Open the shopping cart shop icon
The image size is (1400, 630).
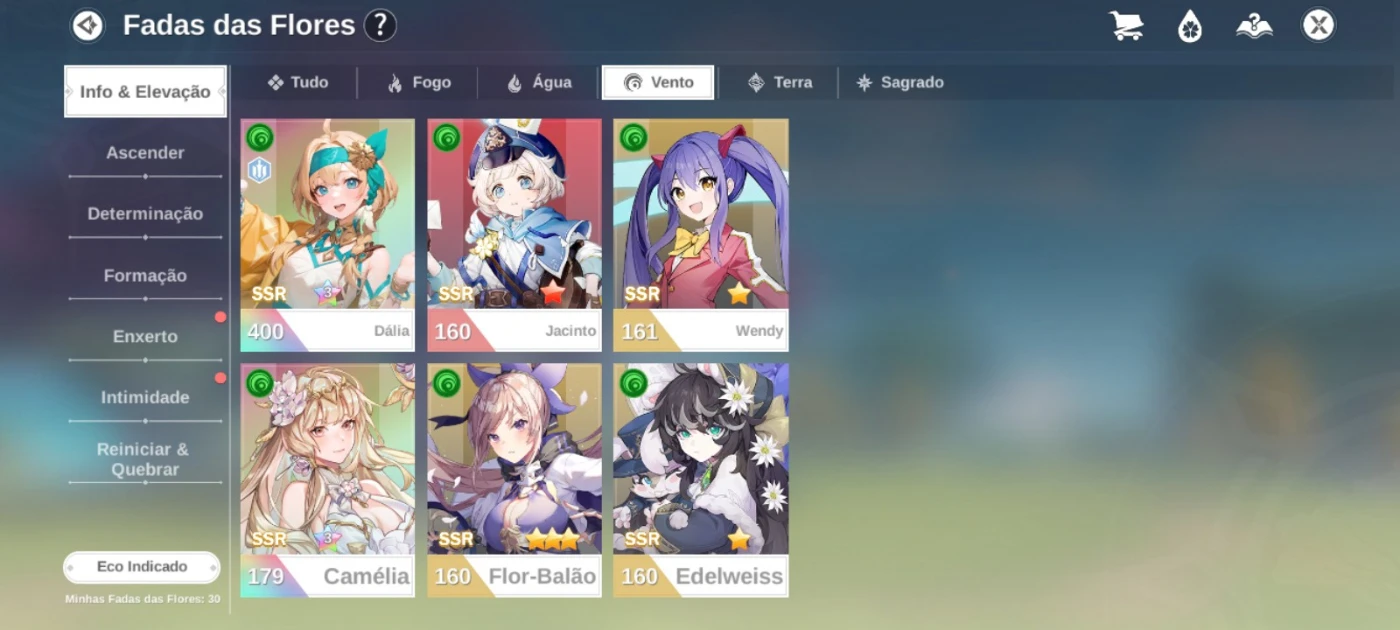pyautogui.click(x=1127, y=25)
